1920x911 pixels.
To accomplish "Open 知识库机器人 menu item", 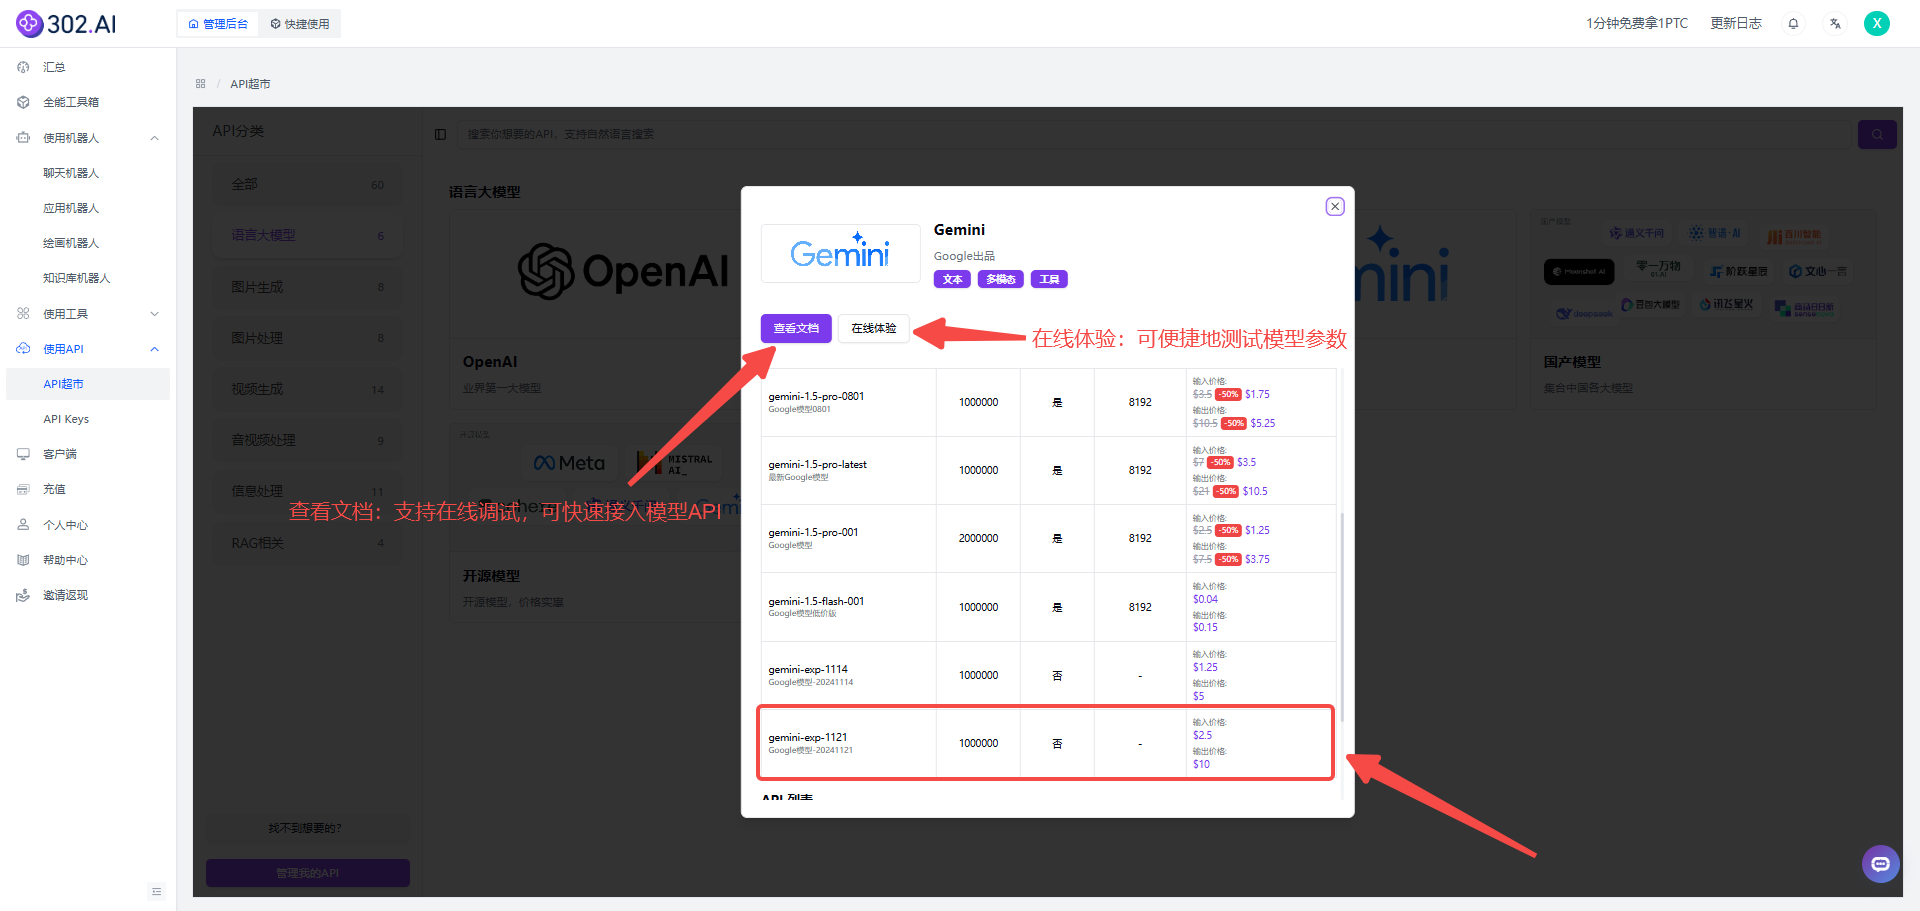I will [x=77, y=278].
